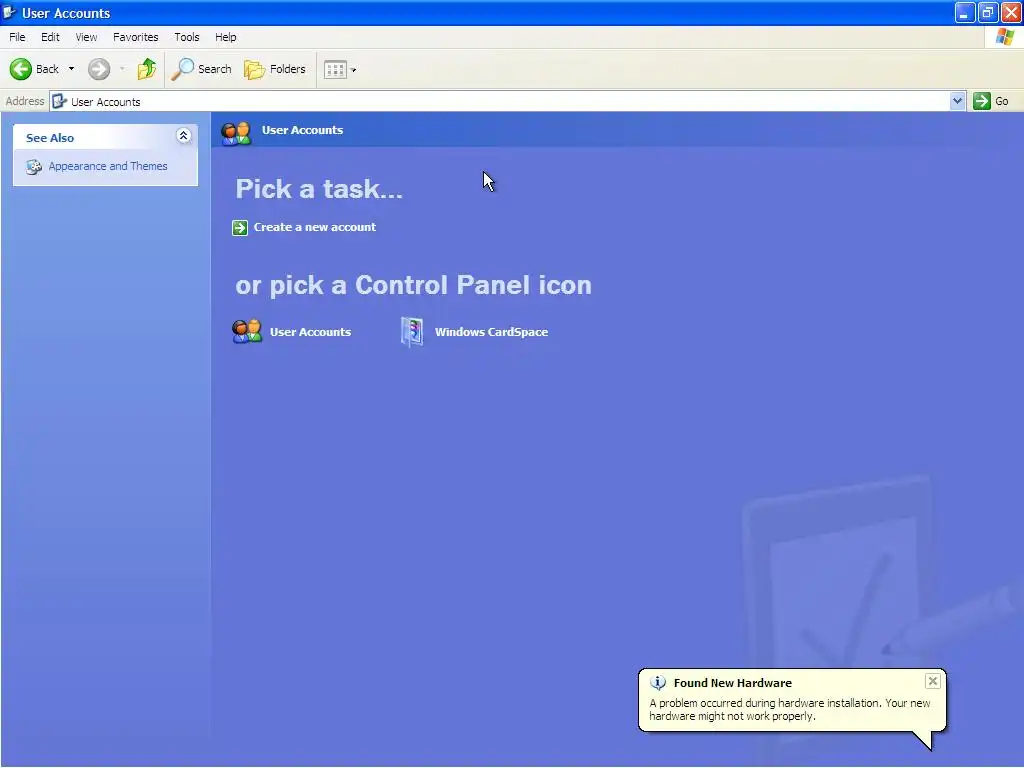Click the Found New Hardware info icon
The image size is (1024, 768).
coord(658,683)
